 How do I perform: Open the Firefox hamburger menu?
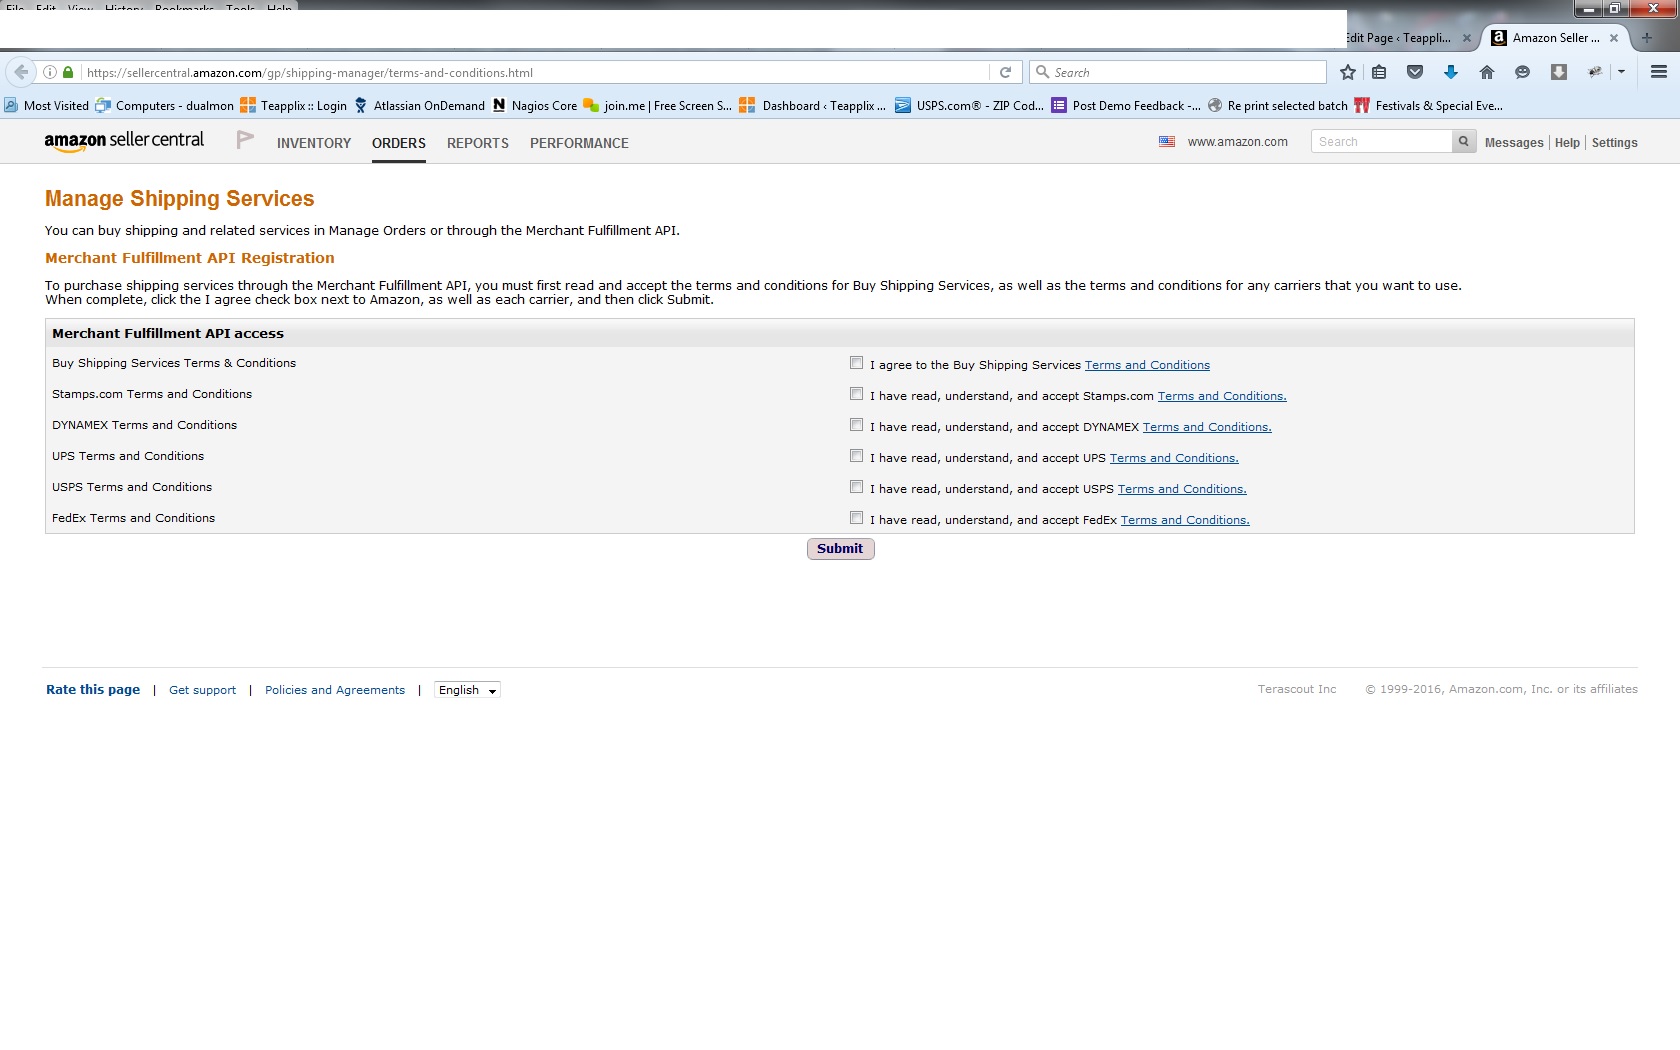tap(1659, 72)
